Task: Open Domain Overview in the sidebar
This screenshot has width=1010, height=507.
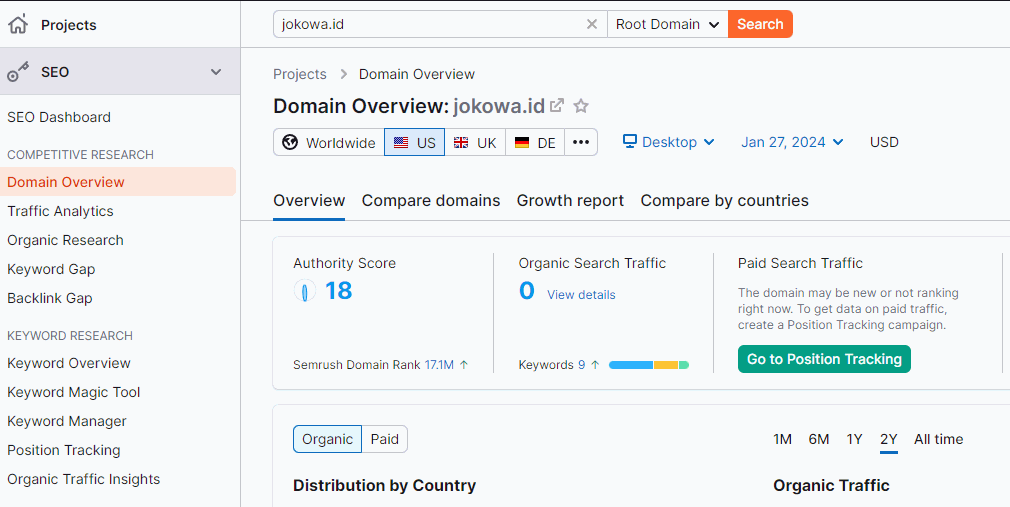Action: 118,182
